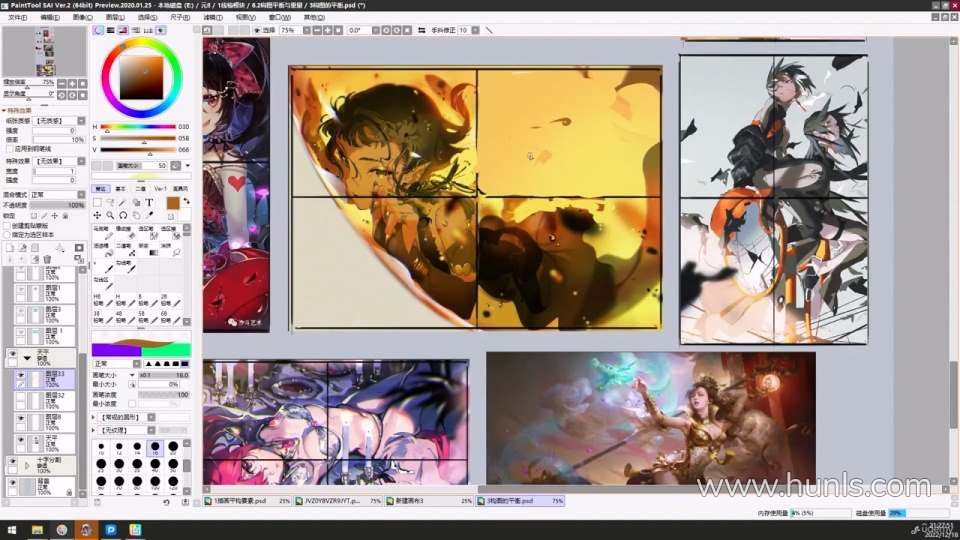The image size is (960, 540).
Task: Open the 窗口 Window menu
Action: coord(279,18)
